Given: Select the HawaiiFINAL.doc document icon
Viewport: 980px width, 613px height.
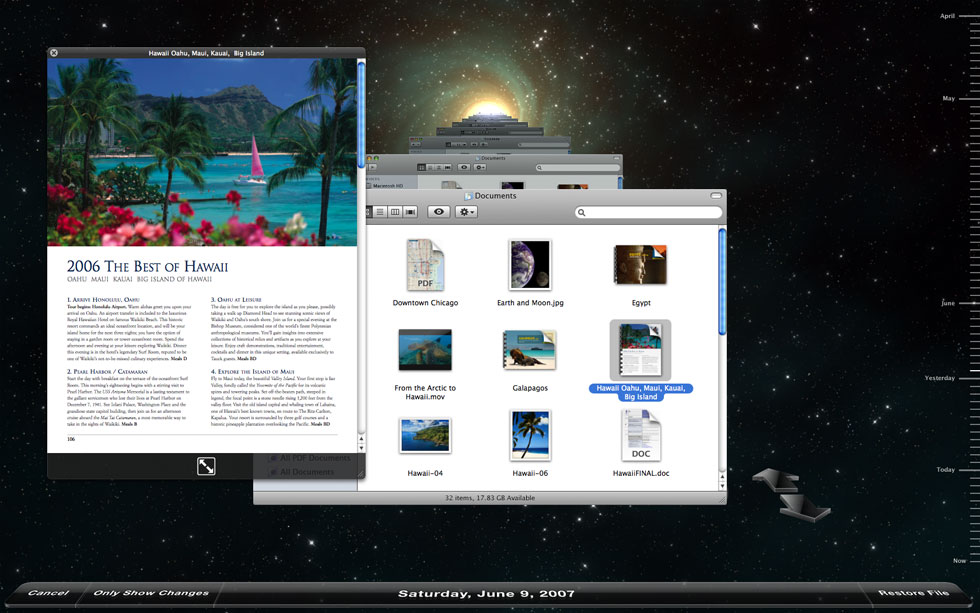Looking at the screenshot, I should point(641,437).
